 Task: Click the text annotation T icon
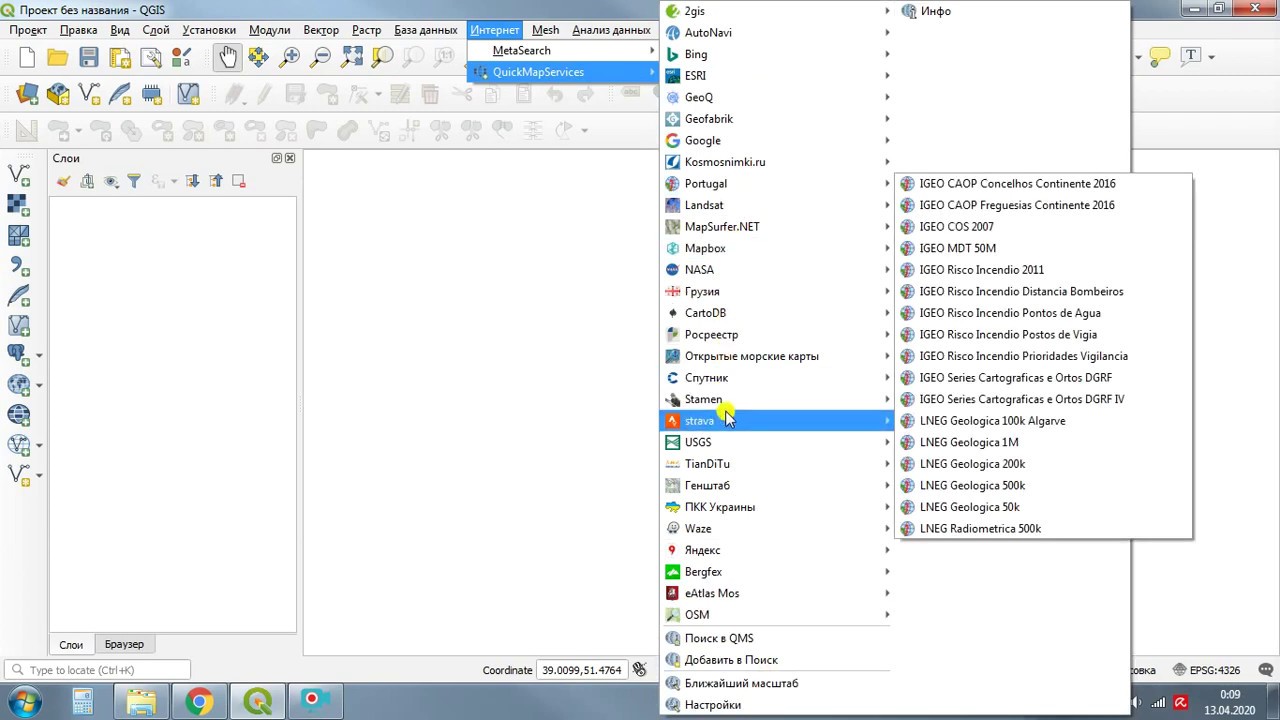tap(1190, 56)
